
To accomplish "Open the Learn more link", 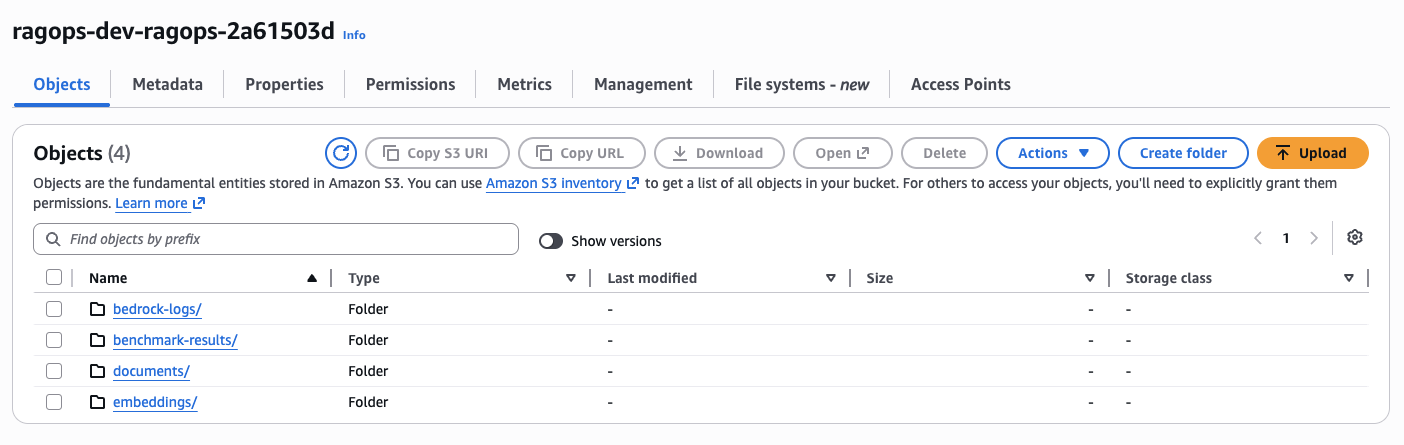I will click(160, 203).
